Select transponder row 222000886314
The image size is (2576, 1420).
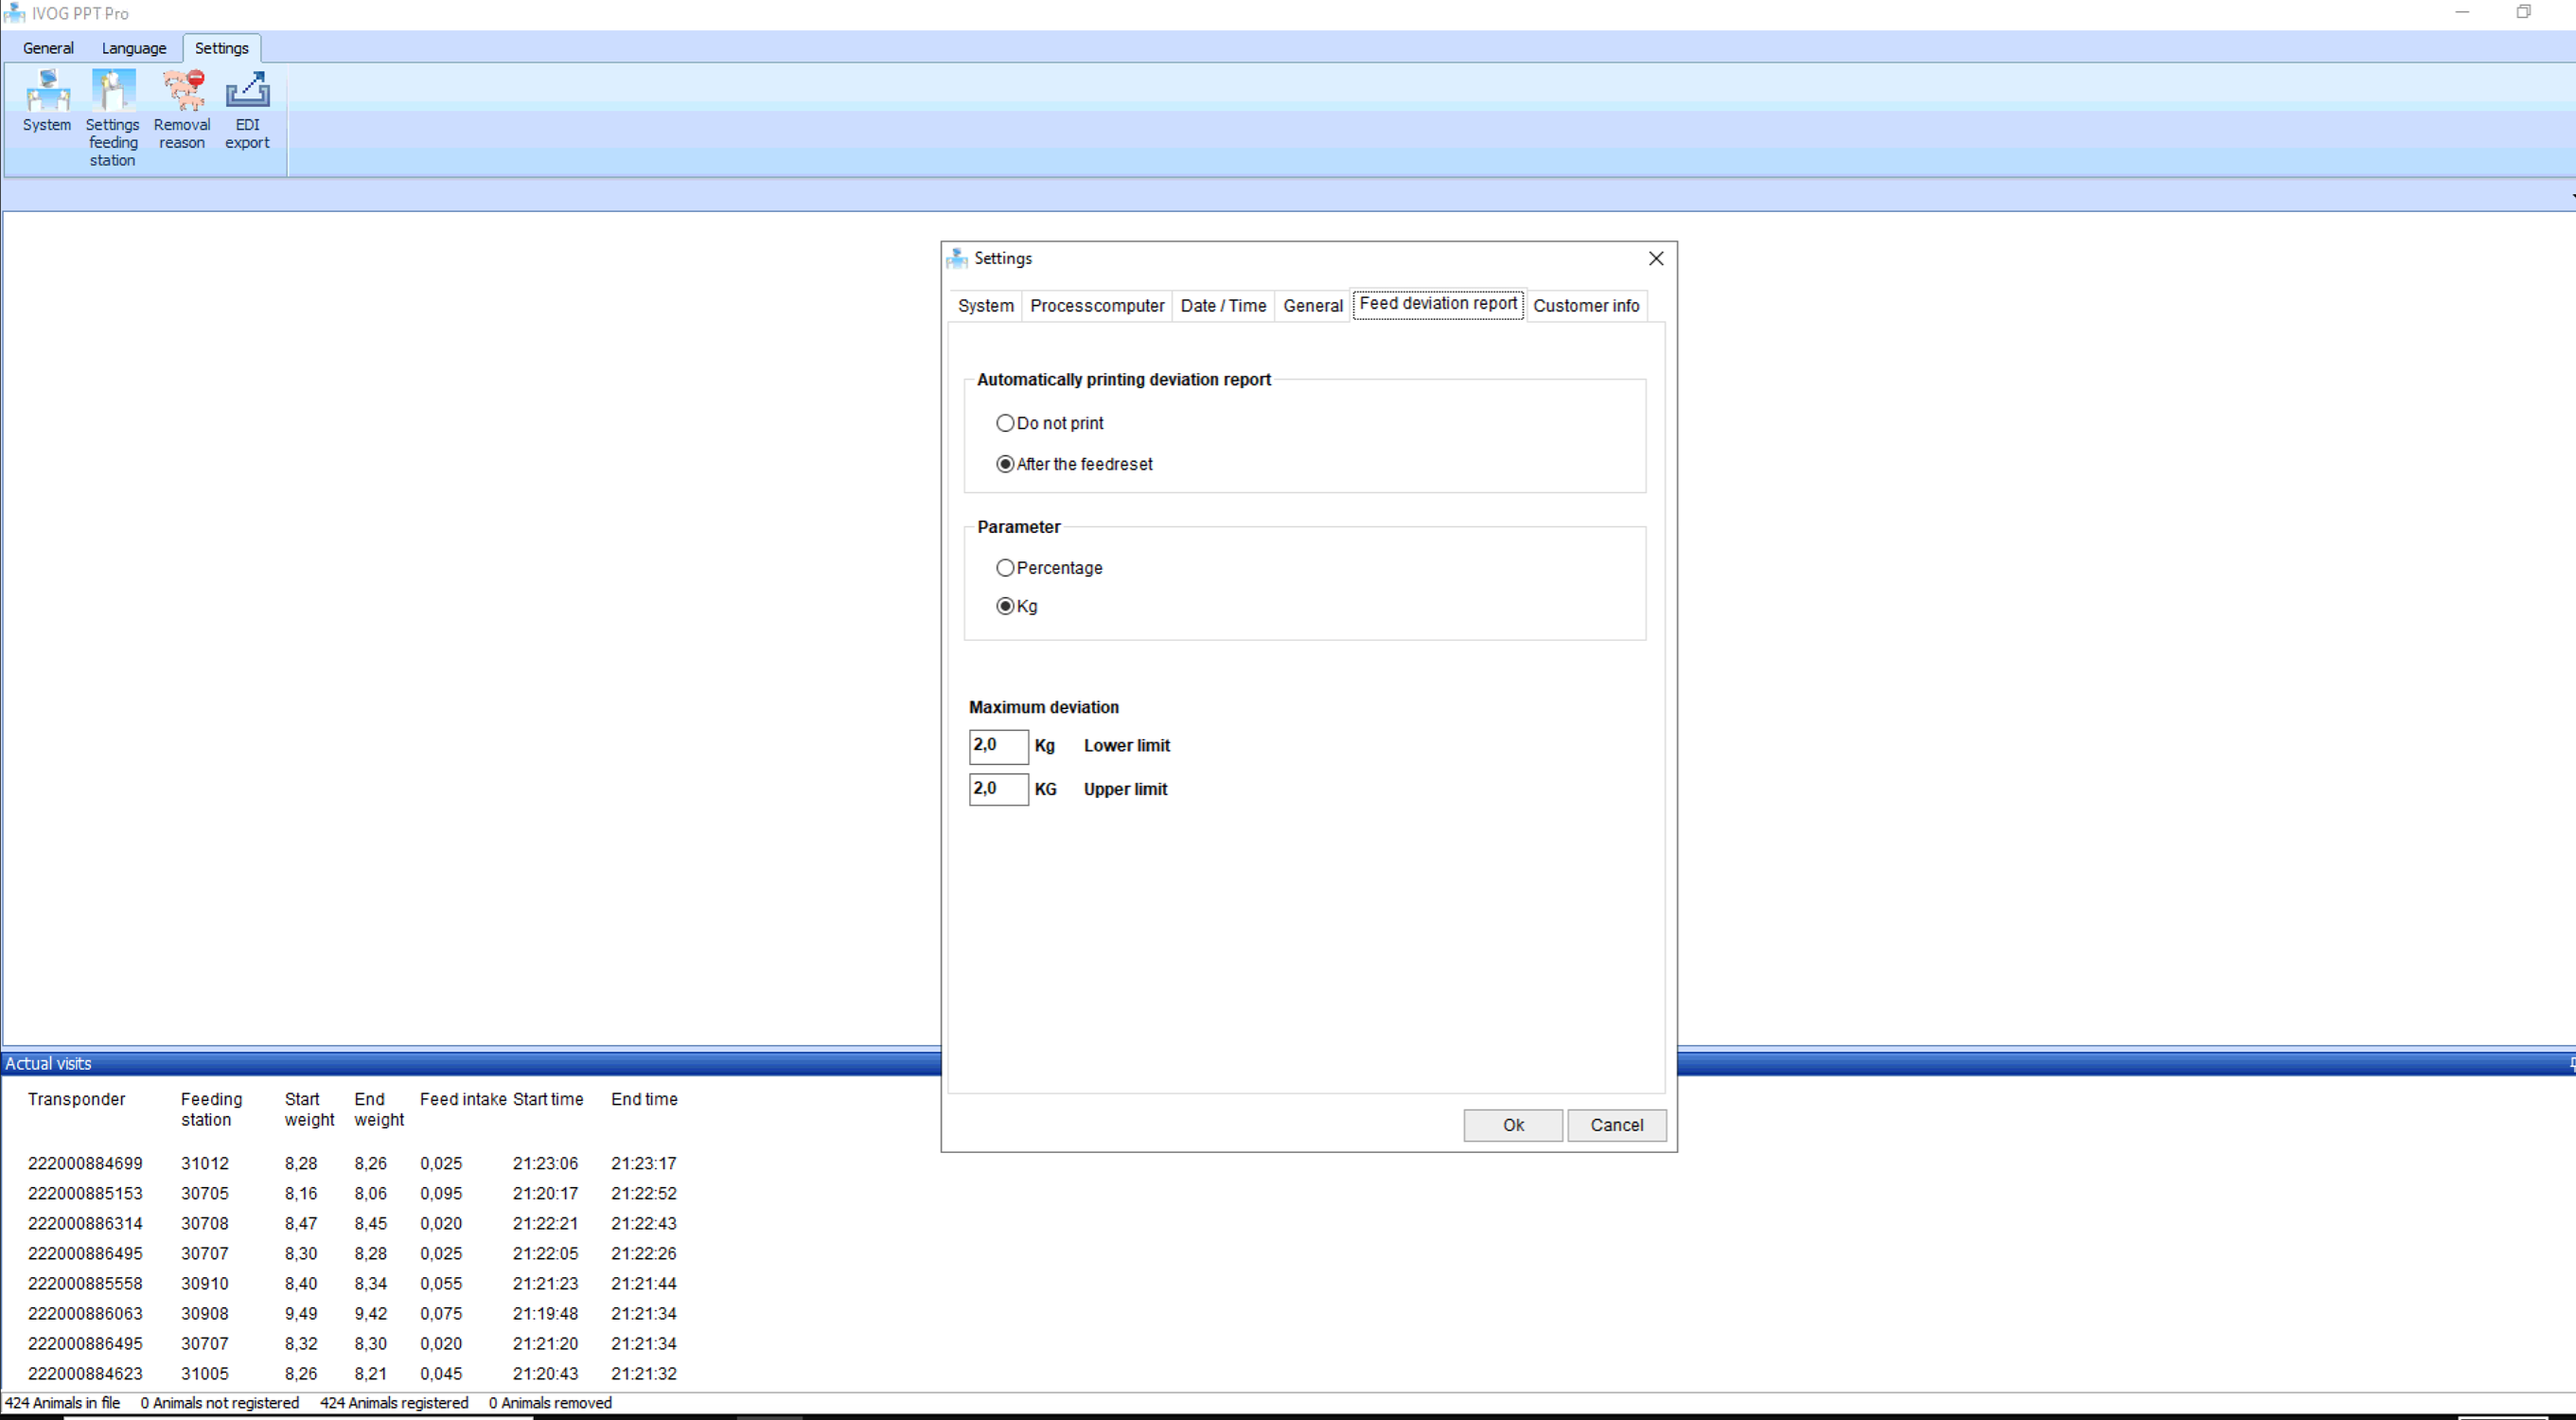[x=85, y=1223]
